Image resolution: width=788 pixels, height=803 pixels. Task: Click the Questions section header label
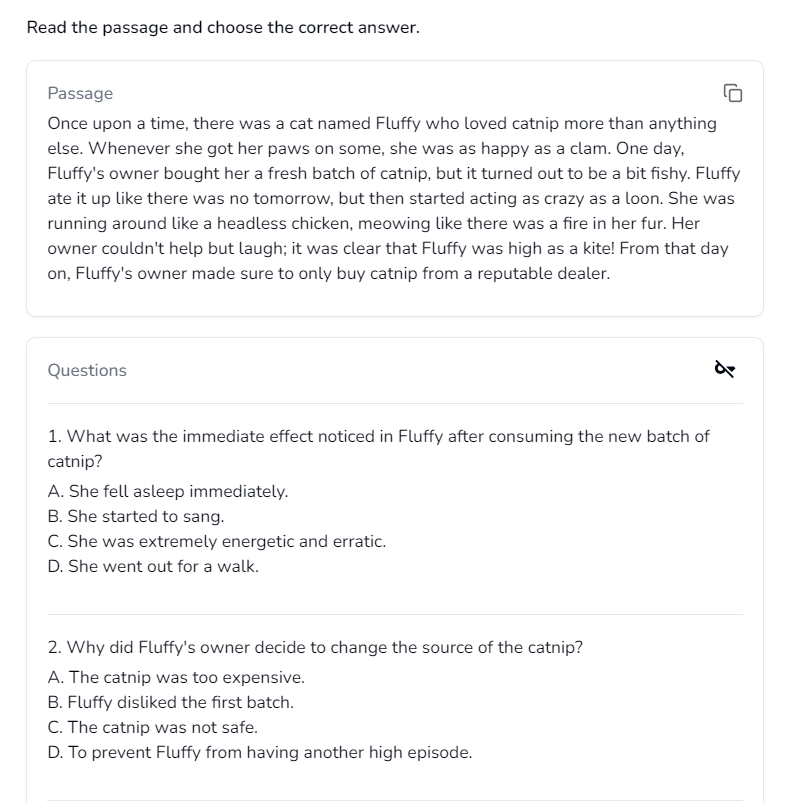coord(87,370)
